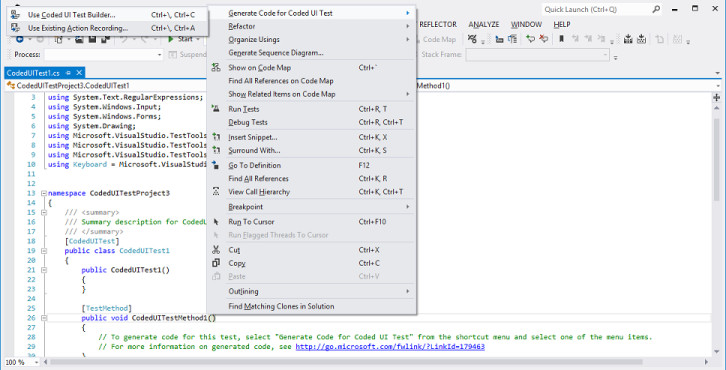Open Show Related Items on Code Map submenu

[311, 94]
